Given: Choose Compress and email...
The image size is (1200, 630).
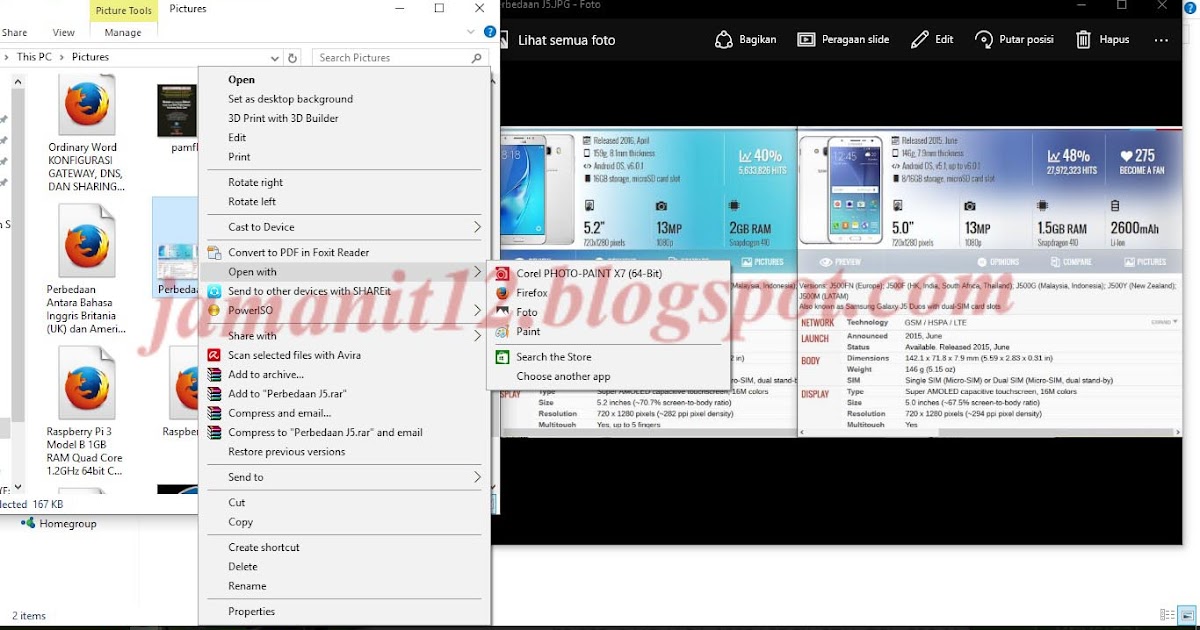Looking at the screenshot, I should [279, 413].
